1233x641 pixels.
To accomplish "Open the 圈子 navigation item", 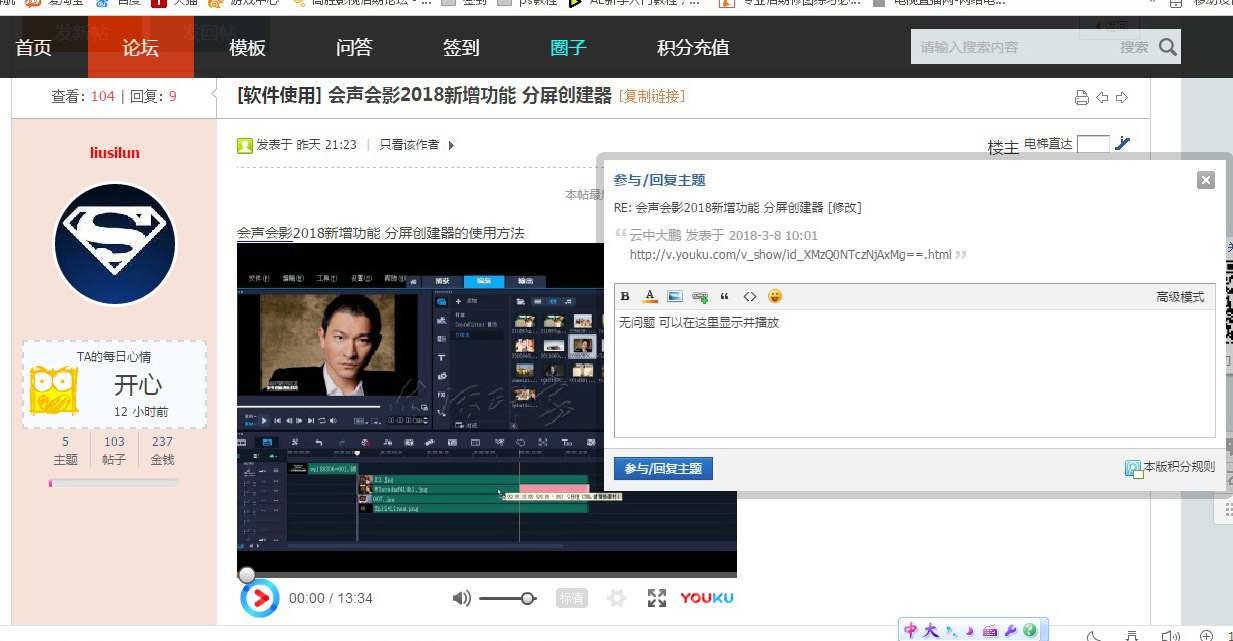I will point(568,47).
